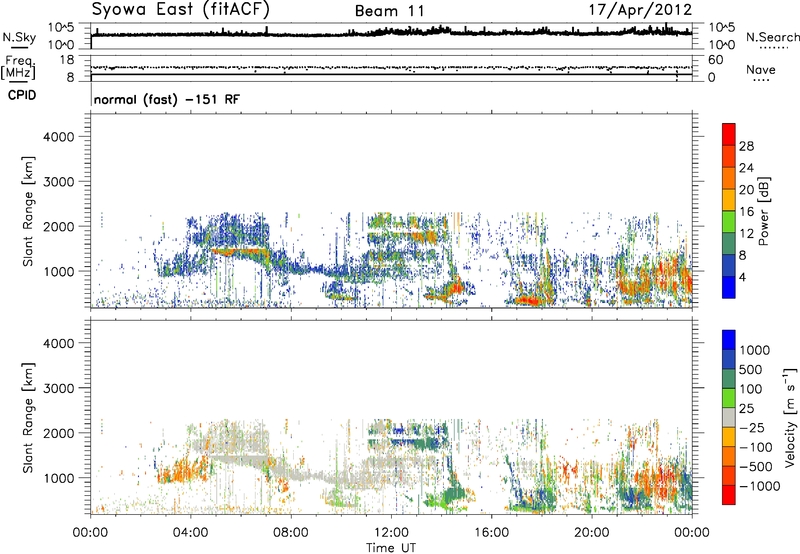Image resolution: width=800 pixels, height=554 pixels.
Task: Click the '-100' Velocity colorbar tick label
Action: click(757, 447)
